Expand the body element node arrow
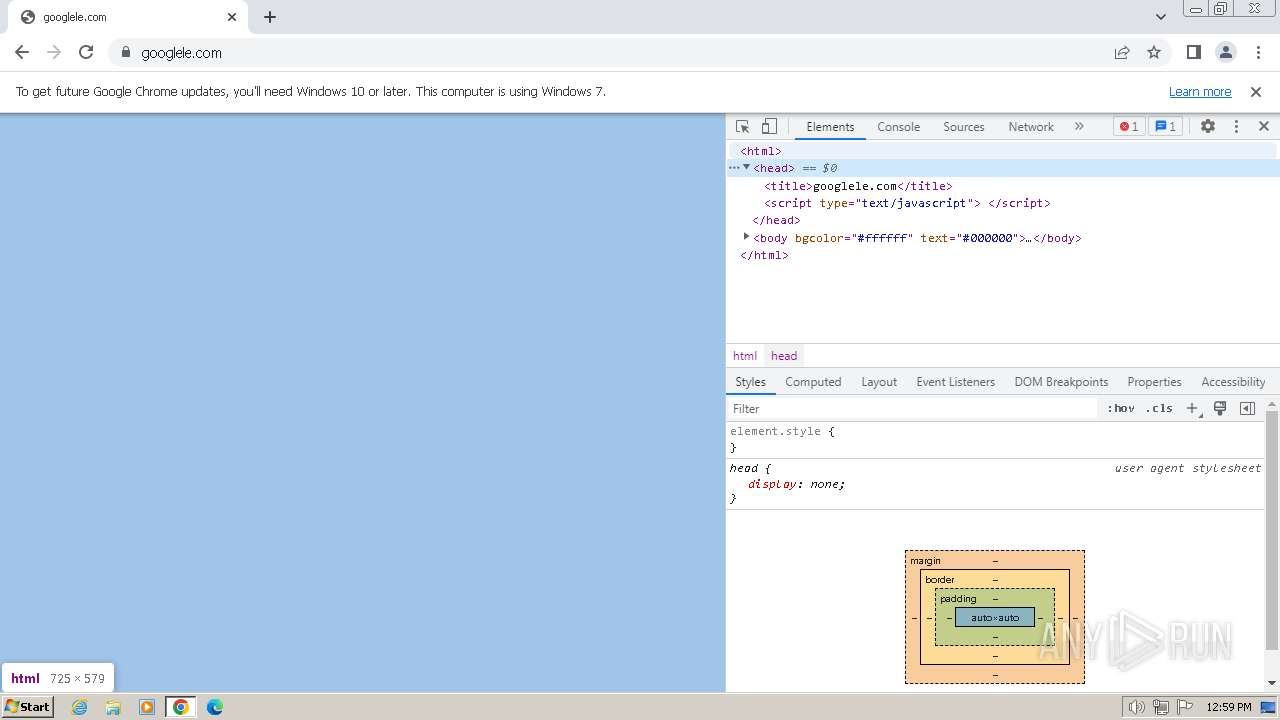1280x720 pixels. coord(746,237)
